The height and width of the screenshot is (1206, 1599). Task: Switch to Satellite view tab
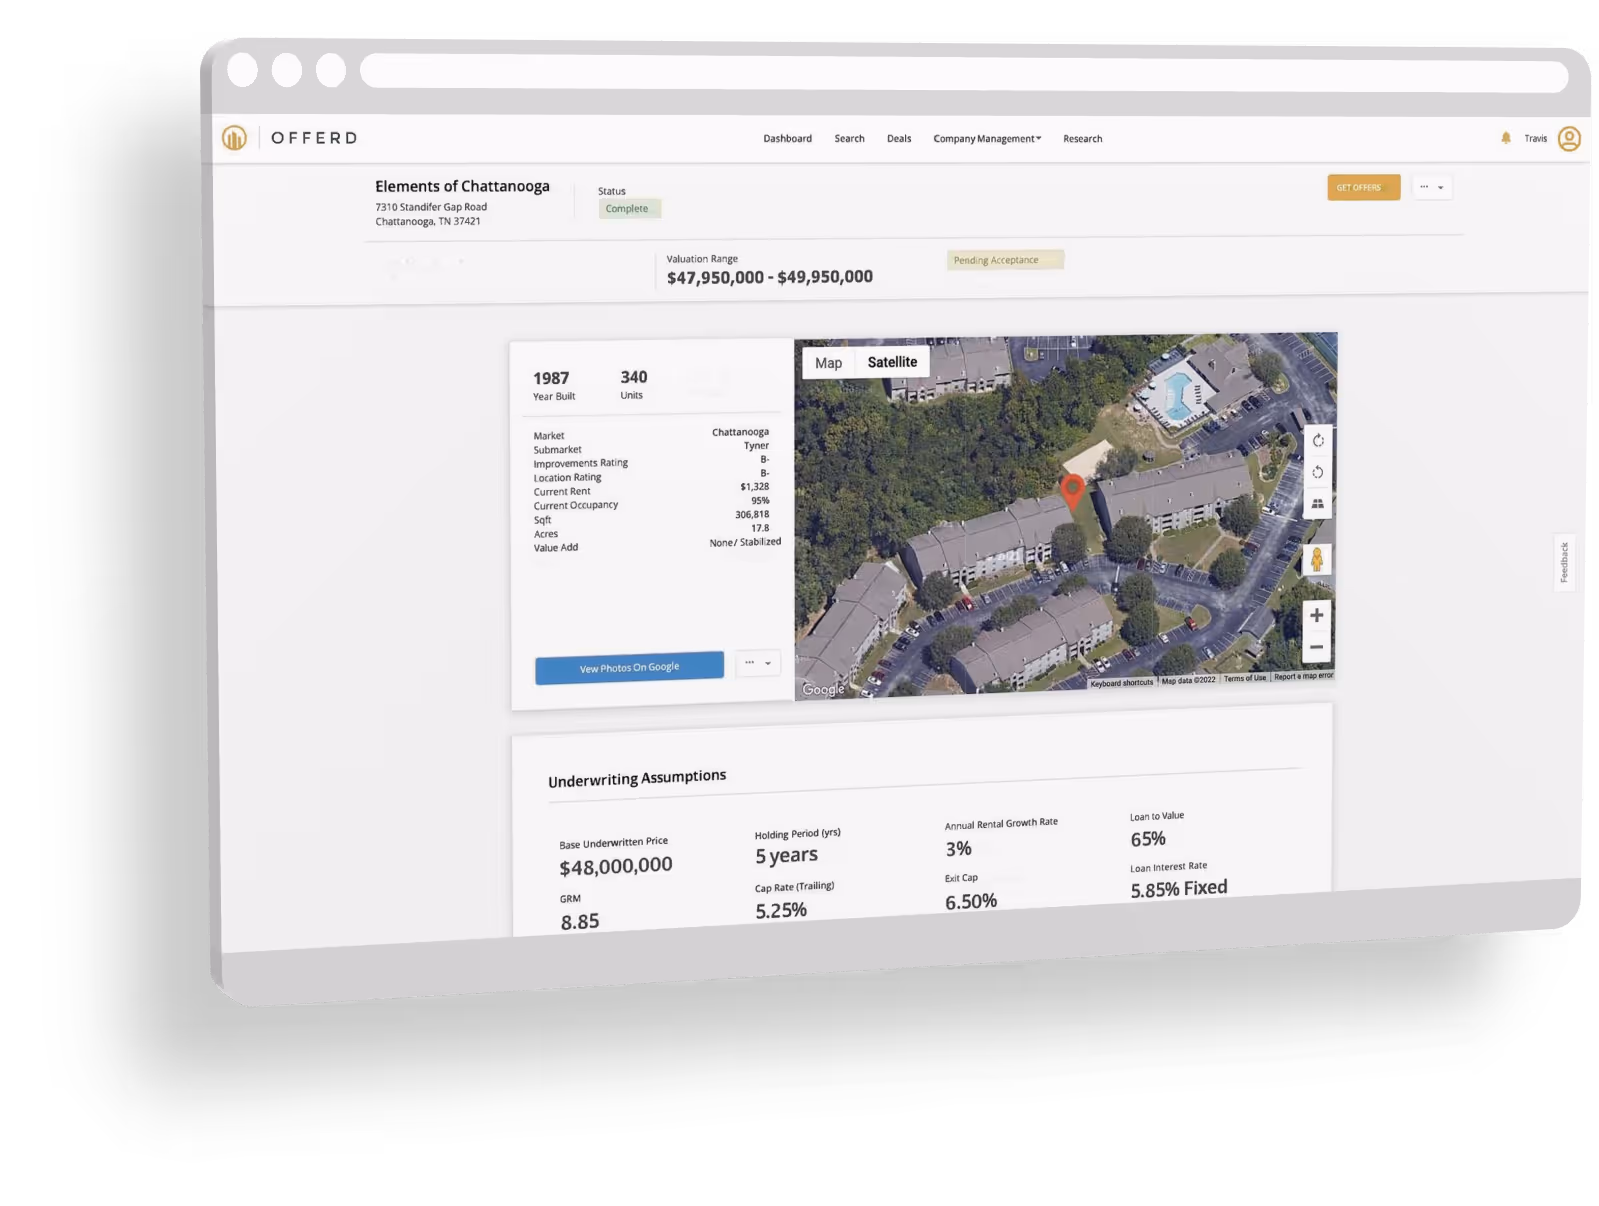[x=892, y=362]
